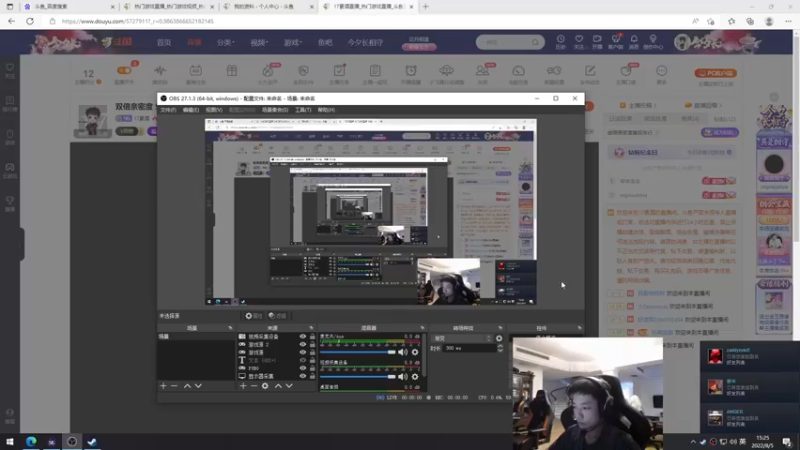
Task: Mute the 视频采集设备 mixer channel
Action: coord(403,377)
